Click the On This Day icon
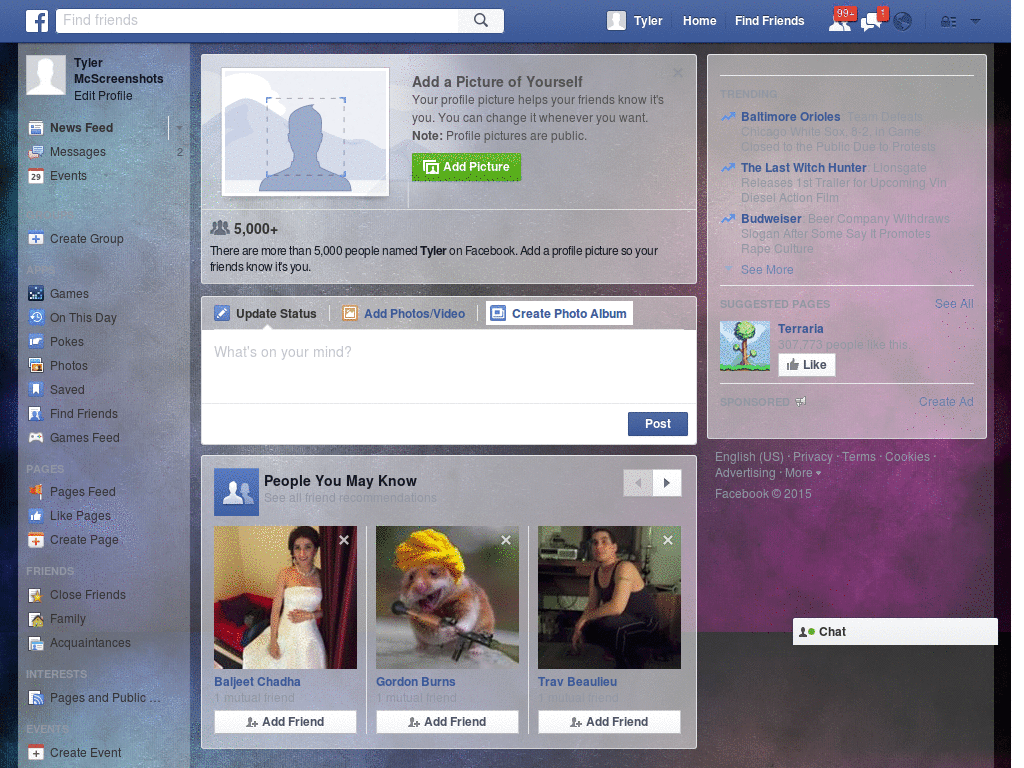Image resolution: width=1024 pixels, height=768 pixels. tap(36, 318)
